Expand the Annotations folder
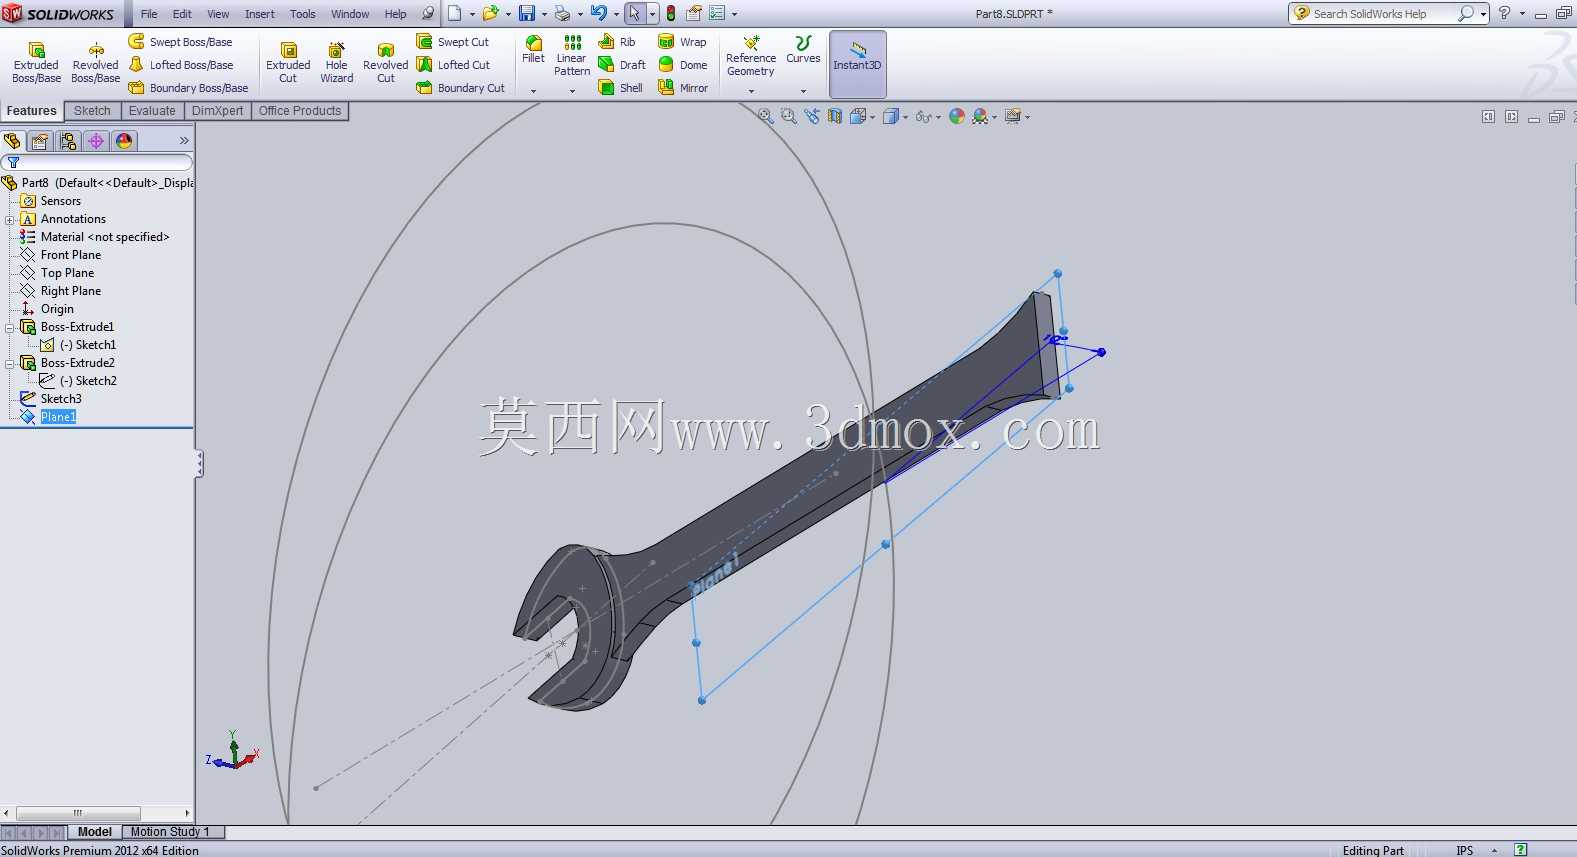1577x857 pixels. pos(10,219)
